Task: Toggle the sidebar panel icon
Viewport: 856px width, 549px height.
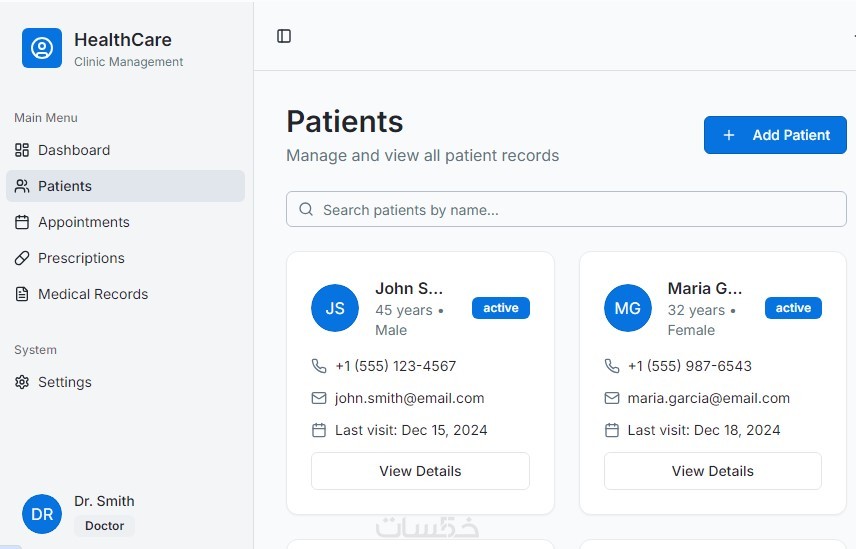Action: 284,36
